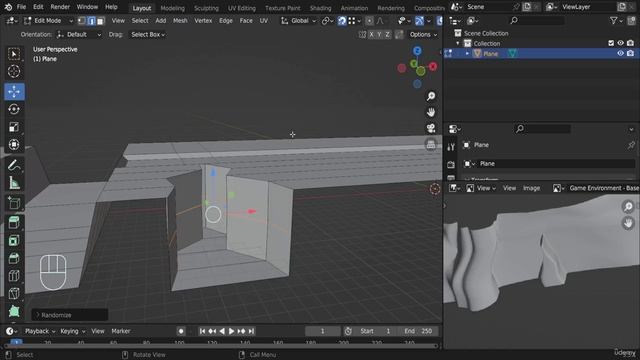Select the Inset Faces tool
The height and width of the screenshot is (360, 640).
click(14, 240)
